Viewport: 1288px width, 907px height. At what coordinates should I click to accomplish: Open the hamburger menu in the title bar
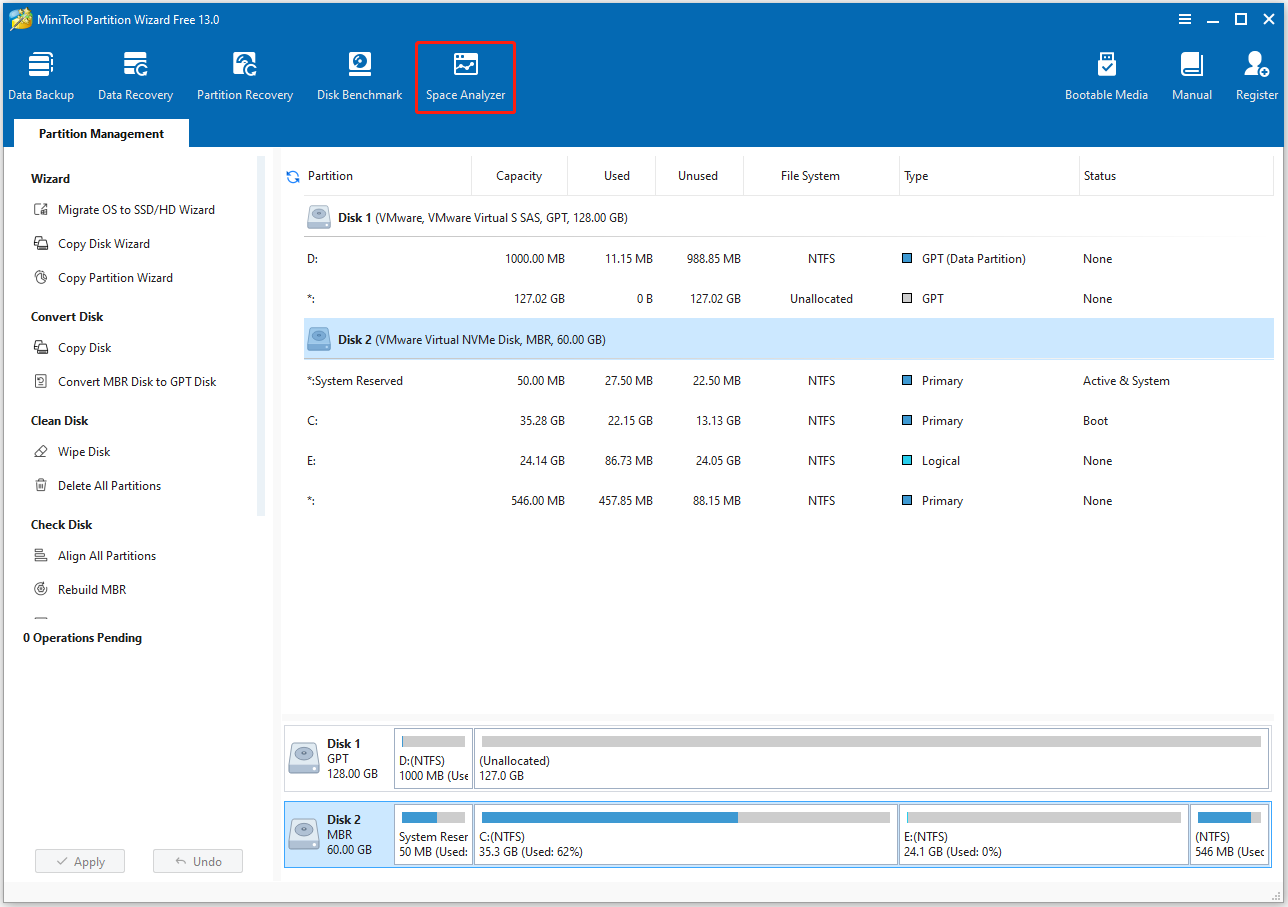tap(1185, 18)
